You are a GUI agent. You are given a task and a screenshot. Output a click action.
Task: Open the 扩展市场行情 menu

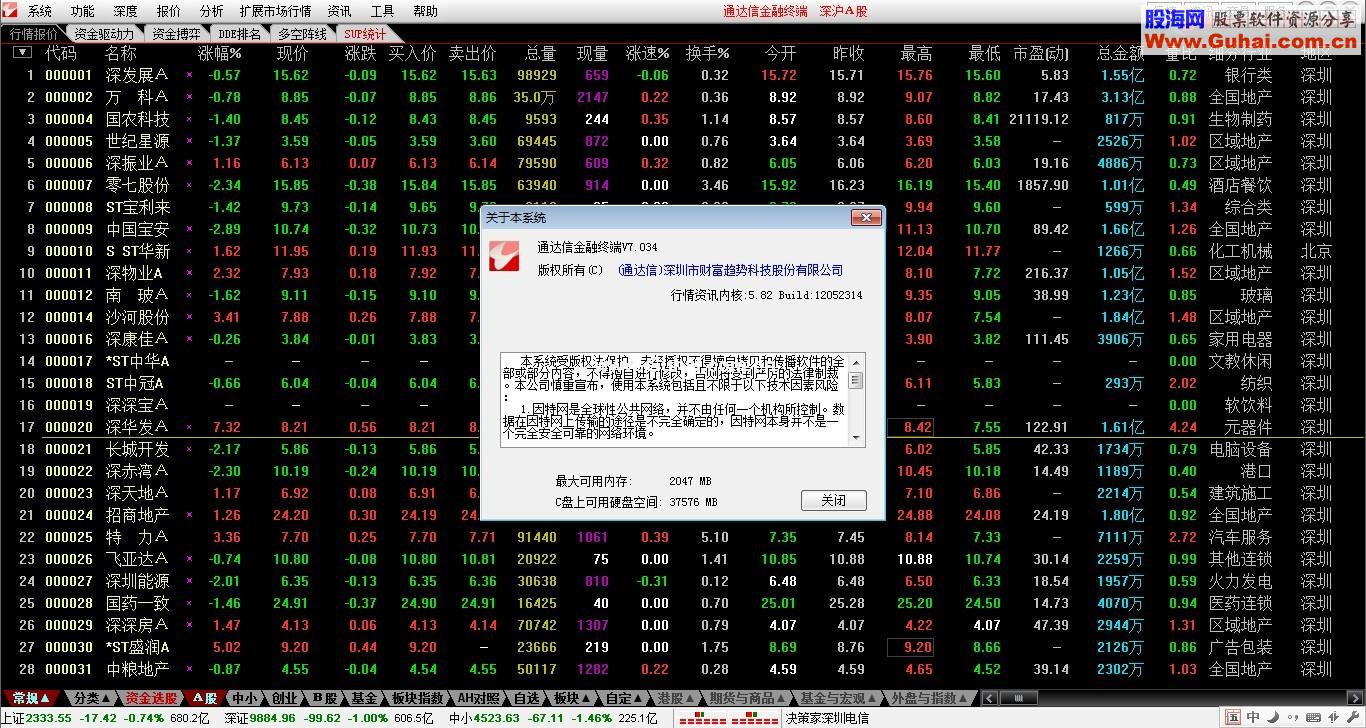click(x=275, y=11)
